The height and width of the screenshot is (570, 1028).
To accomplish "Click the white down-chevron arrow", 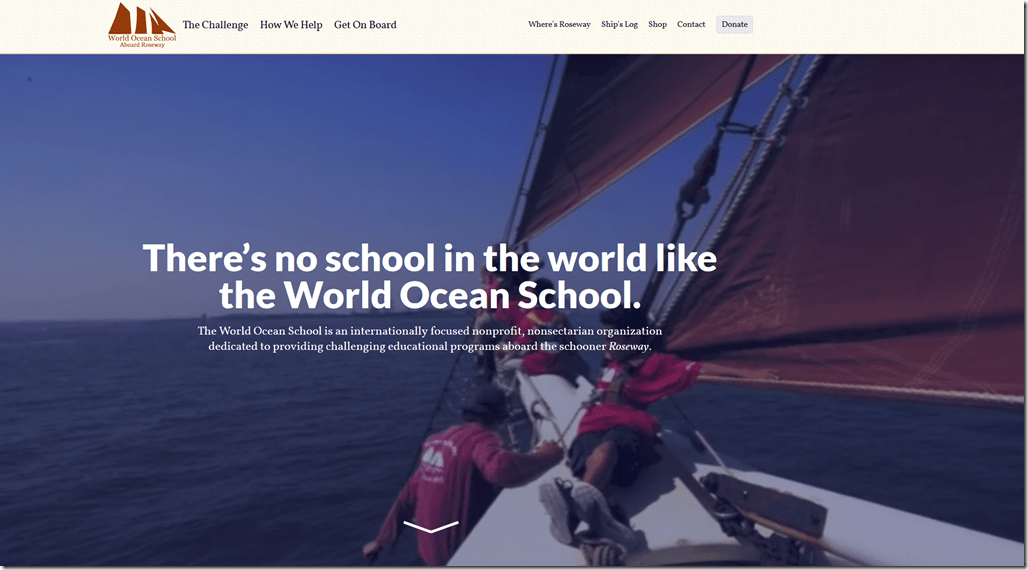I will pyautogui.click(x=431, y=526).
